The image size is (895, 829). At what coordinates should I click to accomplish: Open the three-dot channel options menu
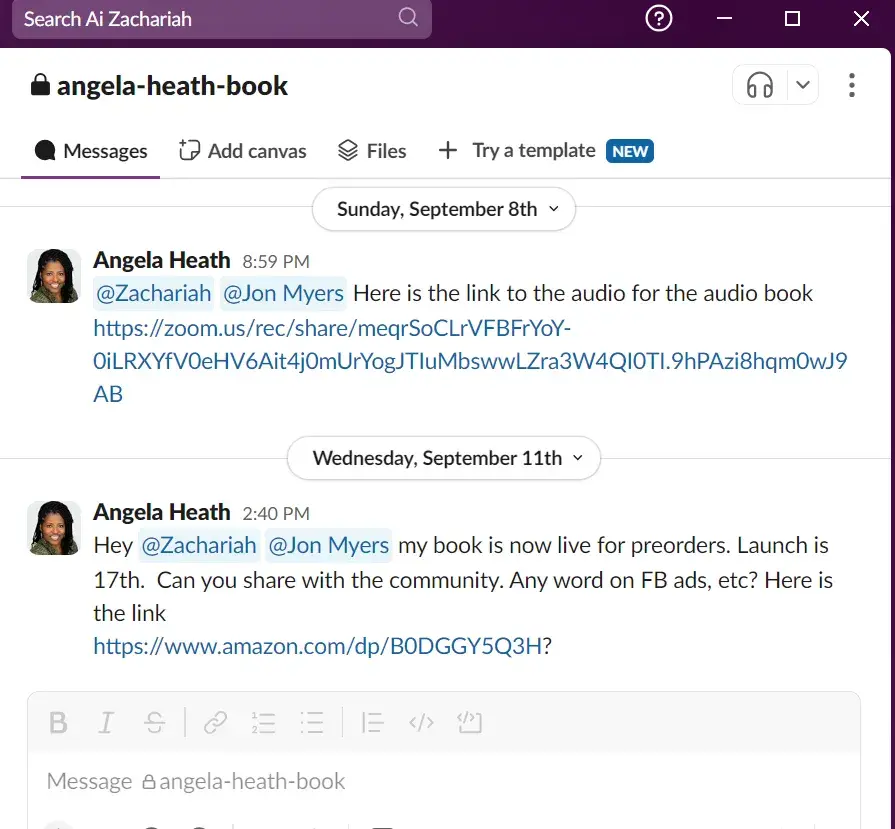851,86
